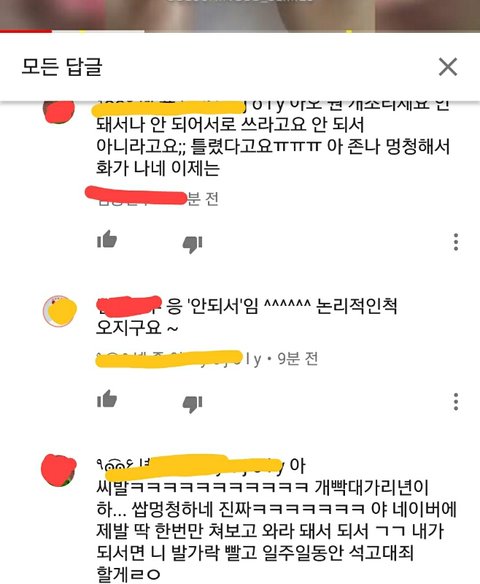Select the 모든 답글 header title

(x=62, y=67)
